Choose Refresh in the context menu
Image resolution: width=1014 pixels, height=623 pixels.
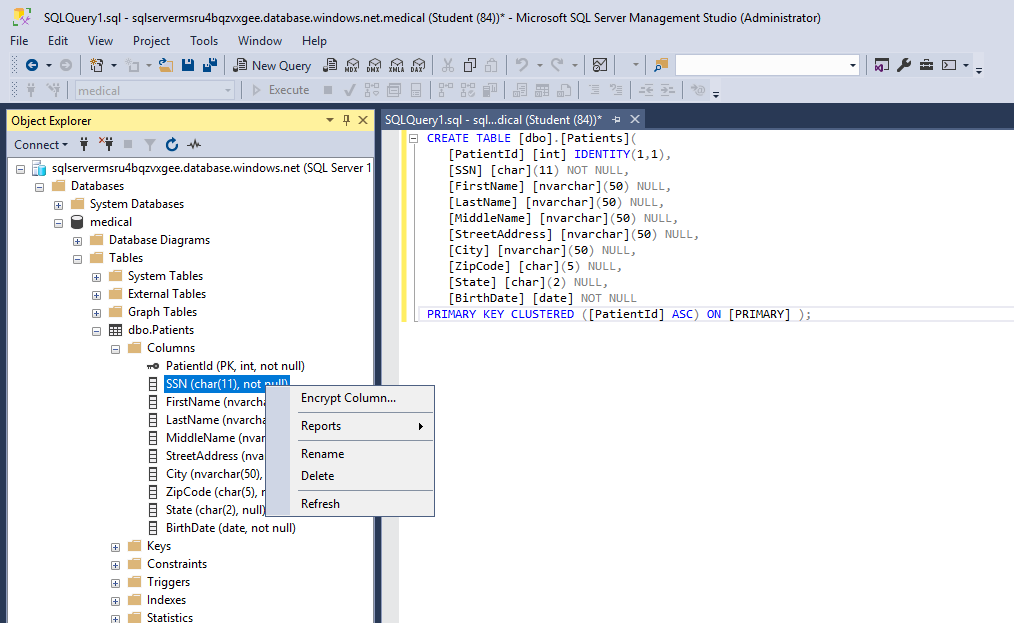coord(350,503)
